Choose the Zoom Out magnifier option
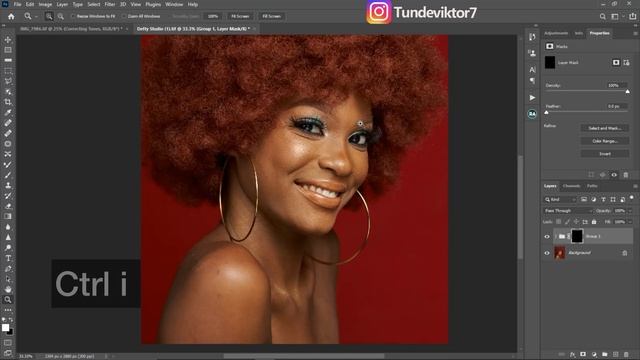The width and height of the screenshot is (640, 360). pyautogui.click(x=60, y=16)
